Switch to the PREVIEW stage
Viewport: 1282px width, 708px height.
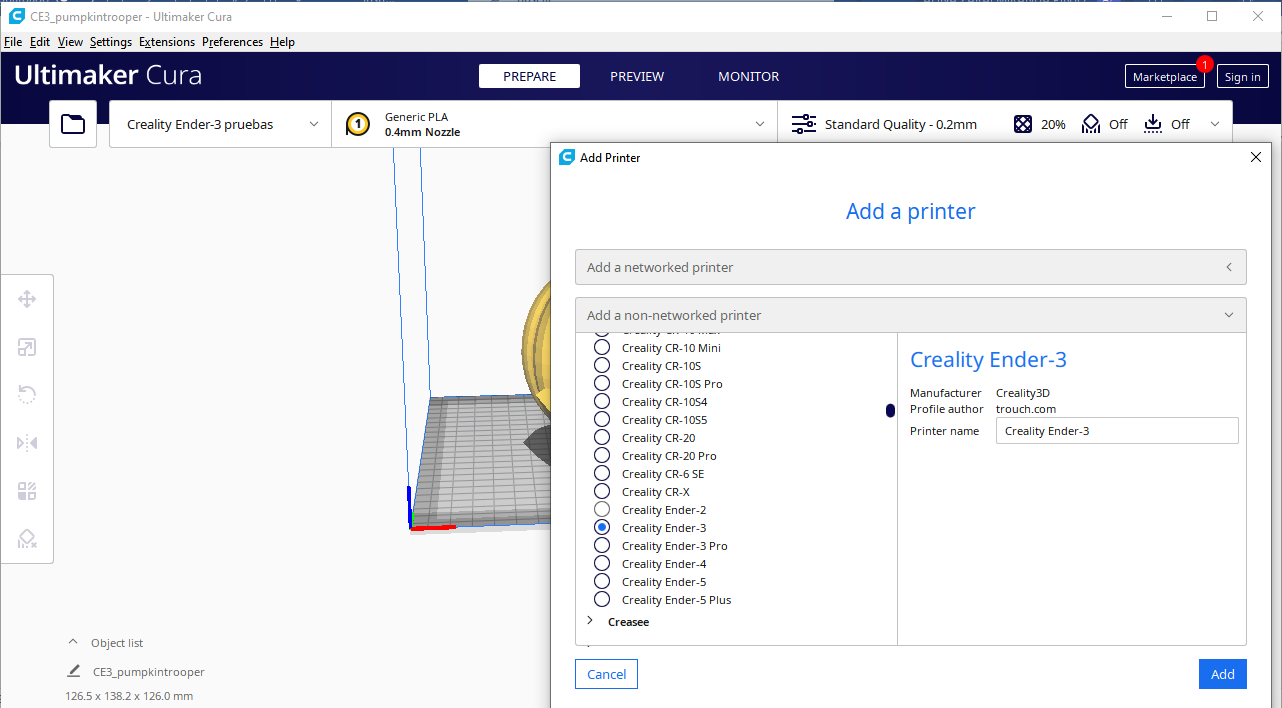point(637,77)
